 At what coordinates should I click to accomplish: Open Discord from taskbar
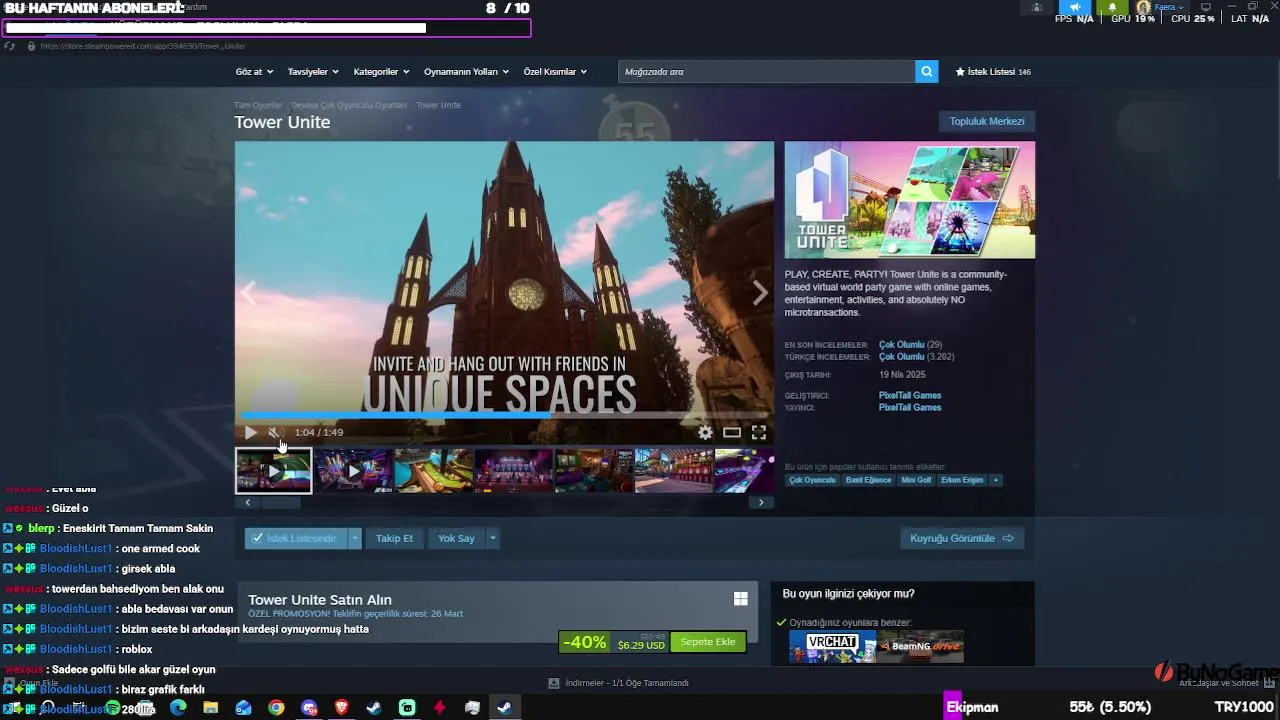click(309, 708)
